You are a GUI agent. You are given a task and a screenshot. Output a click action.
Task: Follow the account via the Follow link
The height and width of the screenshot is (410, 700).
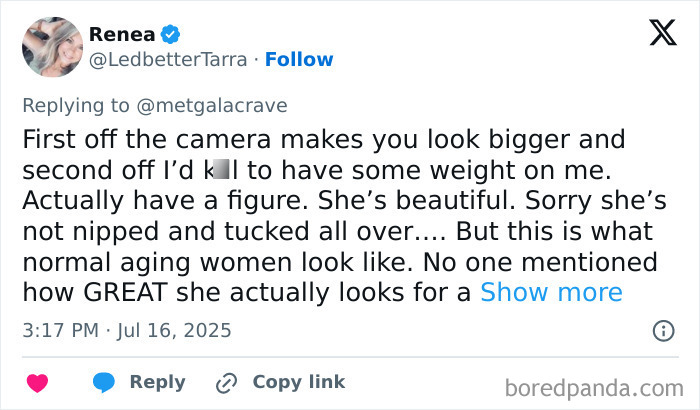click(x=298, y=60)
